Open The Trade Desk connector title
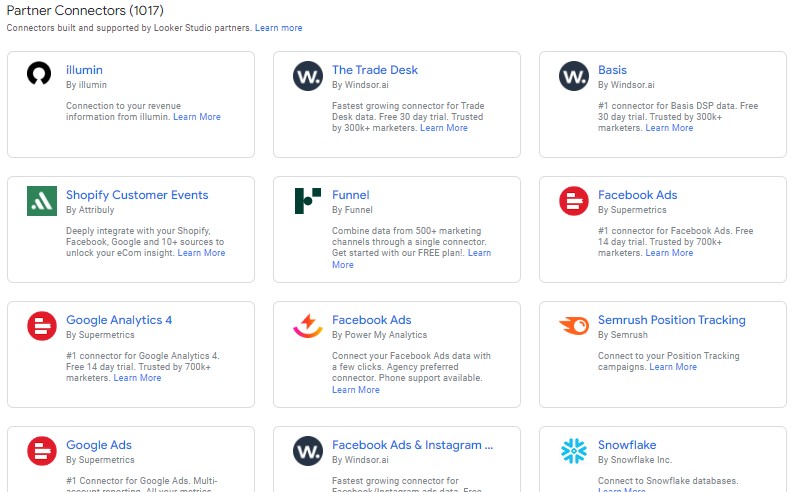This screenshot has width=793, height=492. click(x=375, y=70)
